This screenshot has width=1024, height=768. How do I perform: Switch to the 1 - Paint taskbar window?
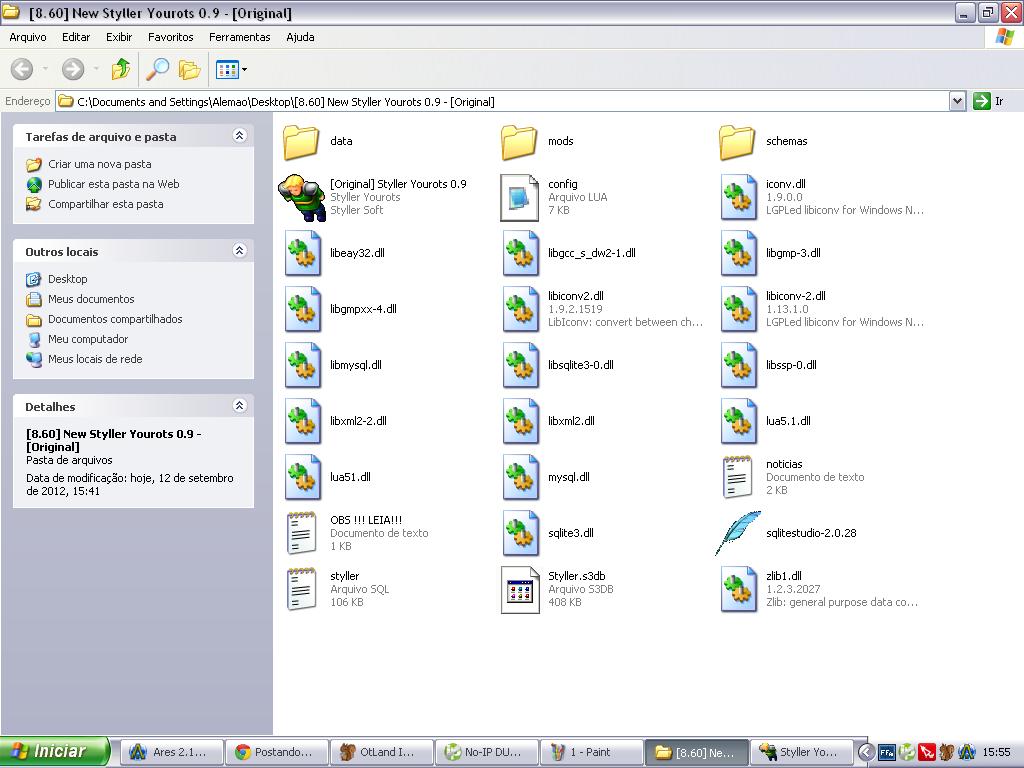click(592, 752)
